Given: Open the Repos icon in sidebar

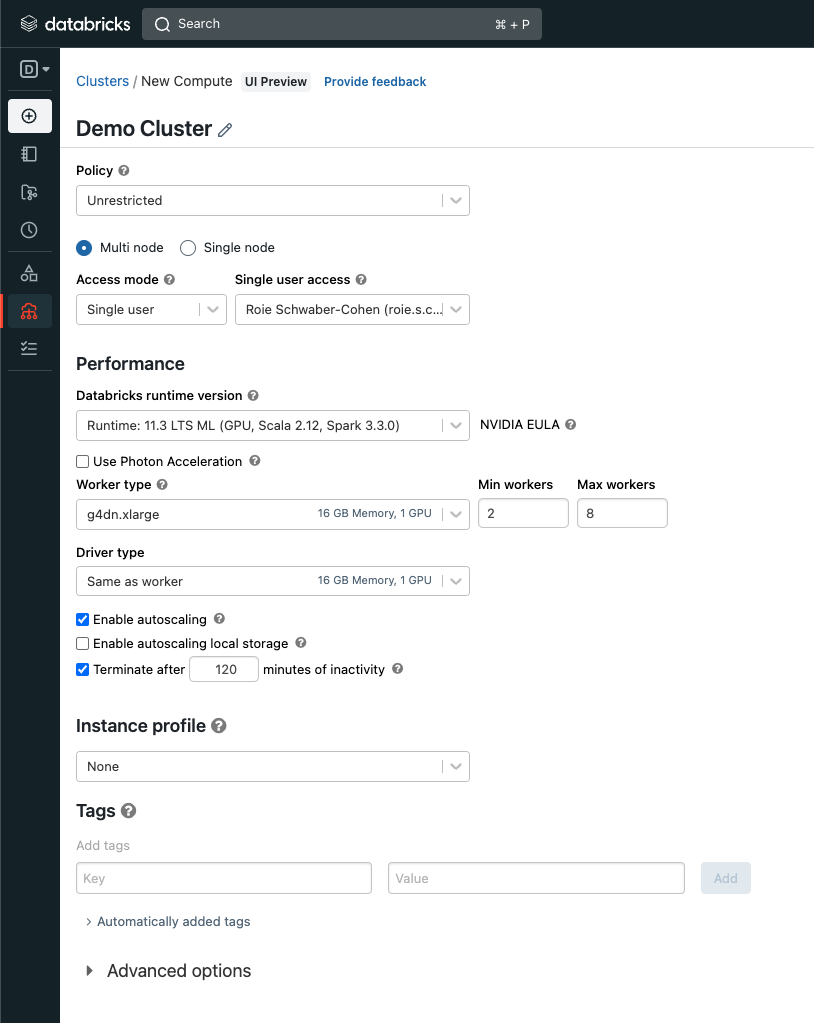Looking at the screenshot, I should click(29, 192).
